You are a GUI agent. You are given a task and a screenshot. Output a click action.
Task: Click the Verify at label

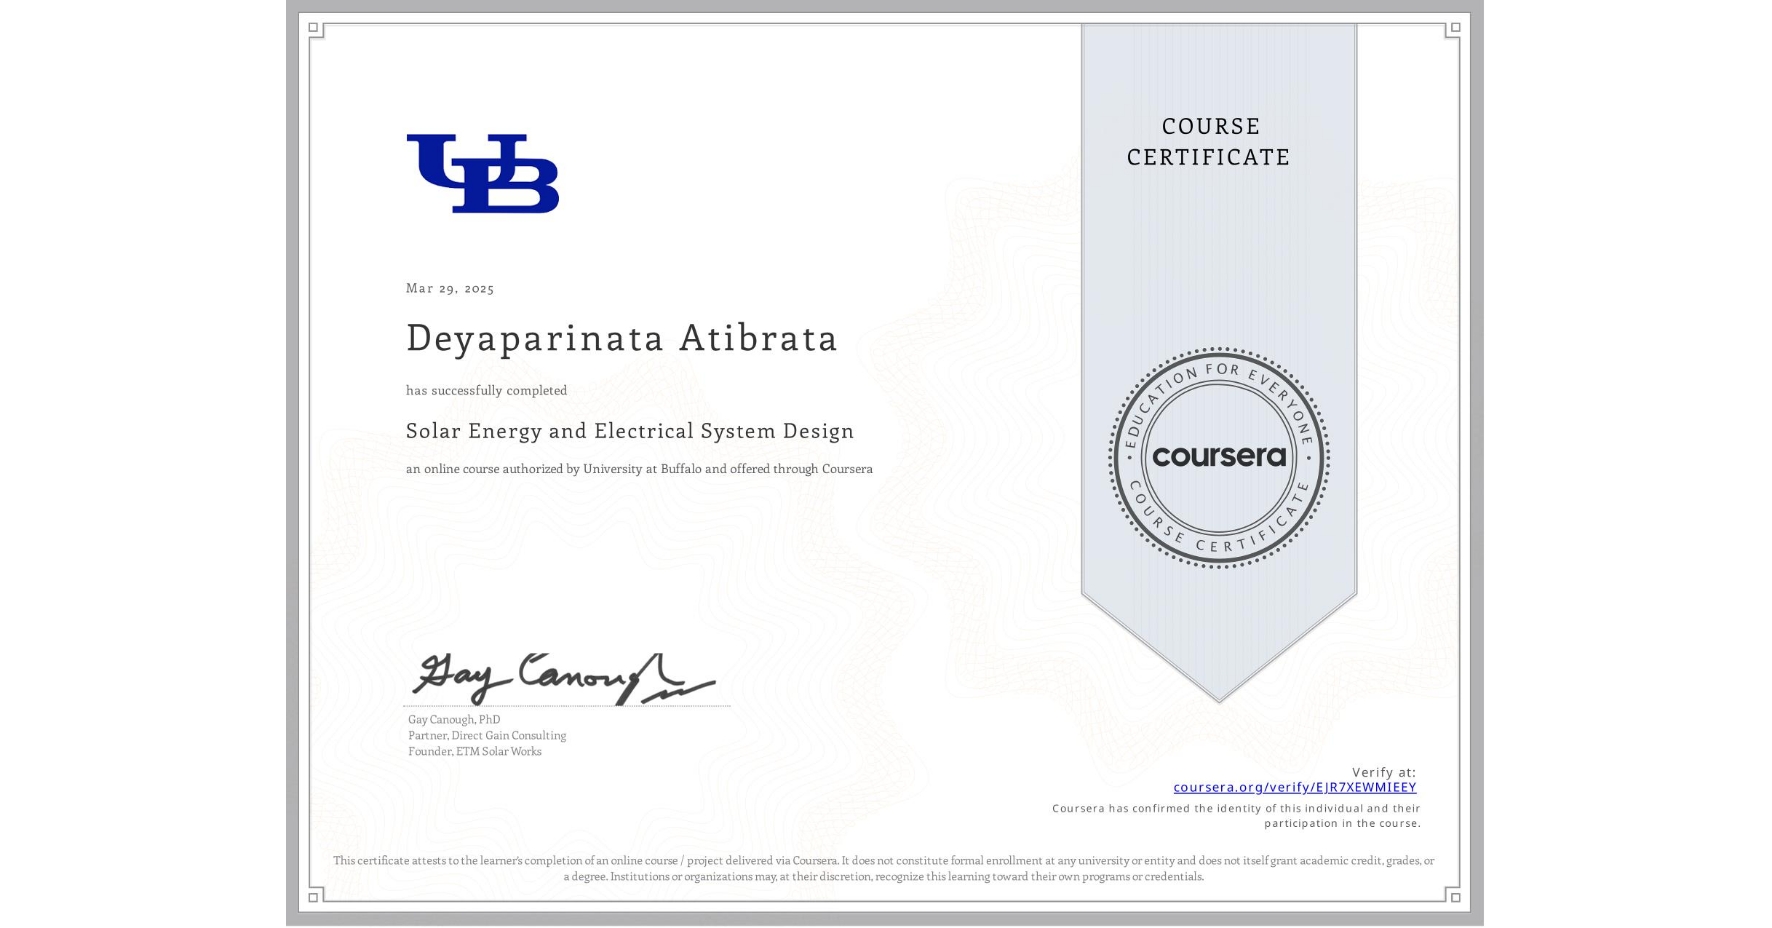point(1384,771)
